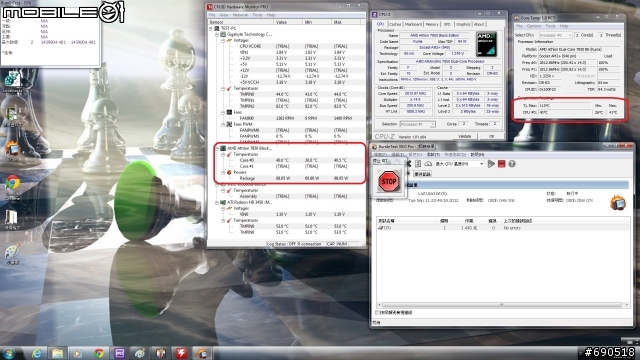
Task: Open HWMonitor Network menu
Action: [x=240, y=15]
